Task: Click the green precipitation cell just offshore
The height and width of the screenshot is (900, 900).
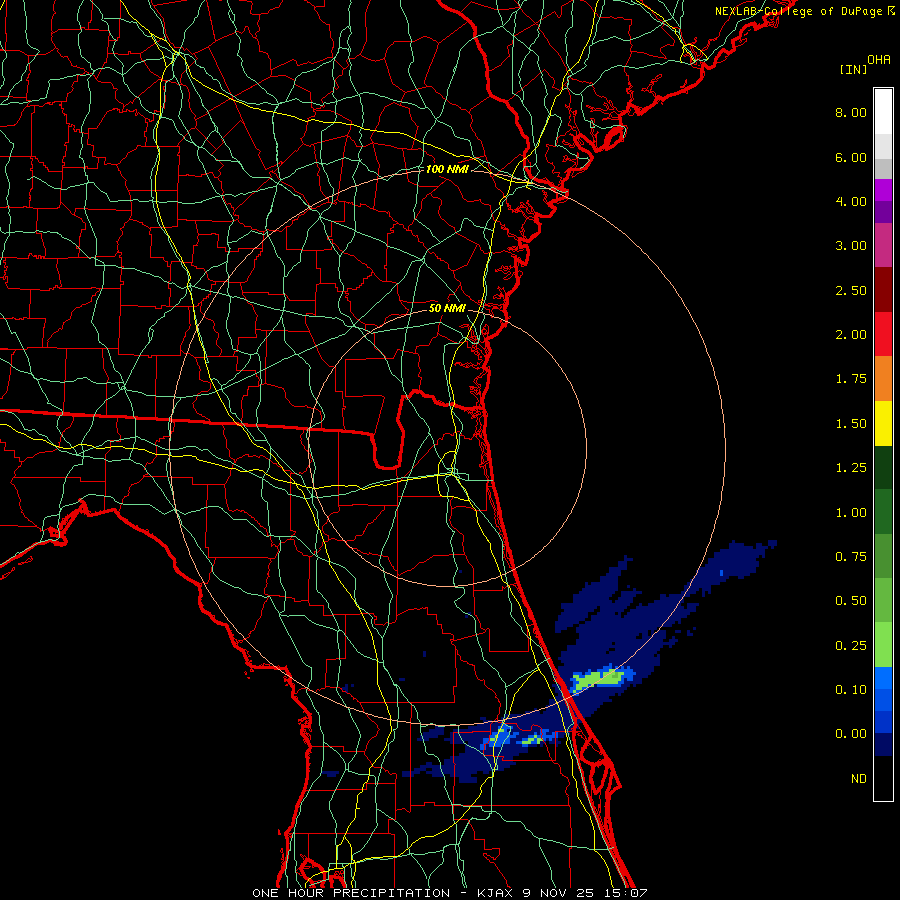Action: (x=598, y=679)
